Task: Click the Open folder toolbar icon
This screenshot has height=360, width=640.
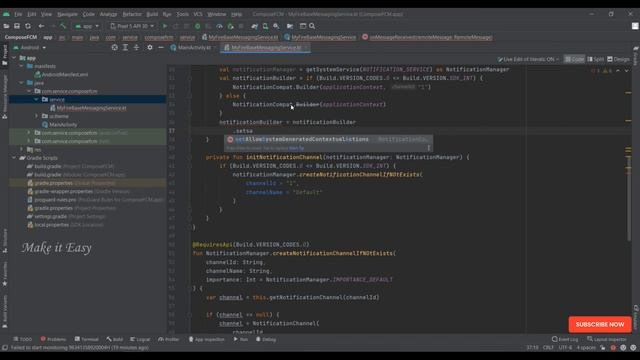Action: tap(6, 26)
